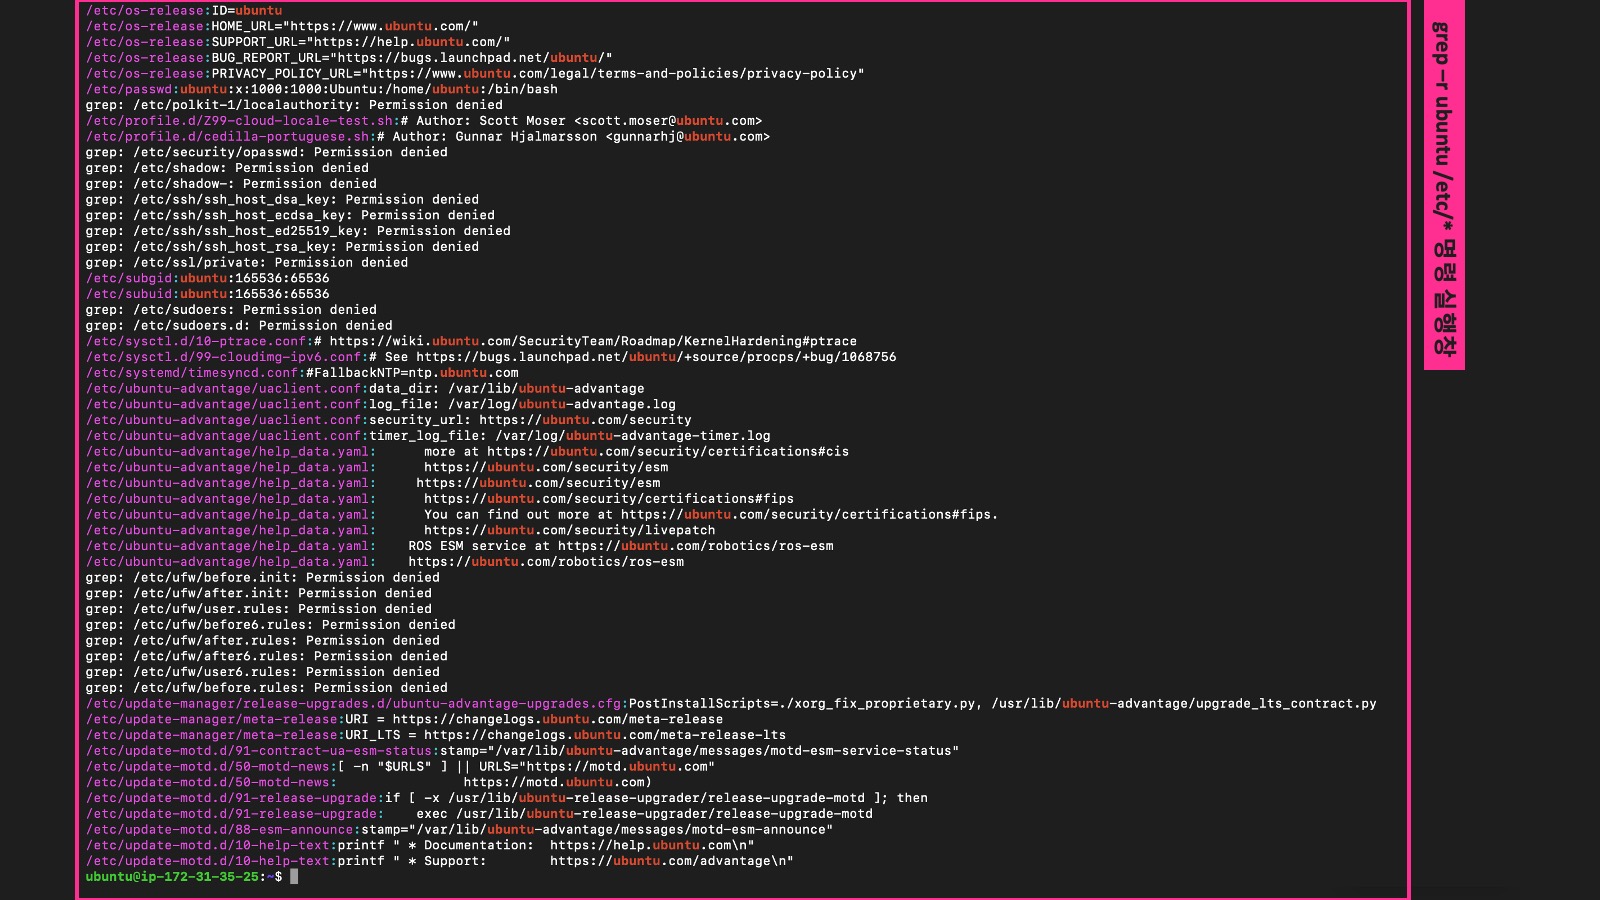Select the /etc/ufw/after.init permission denied line
The image size is (1600, 900).
tap(259, 594)
